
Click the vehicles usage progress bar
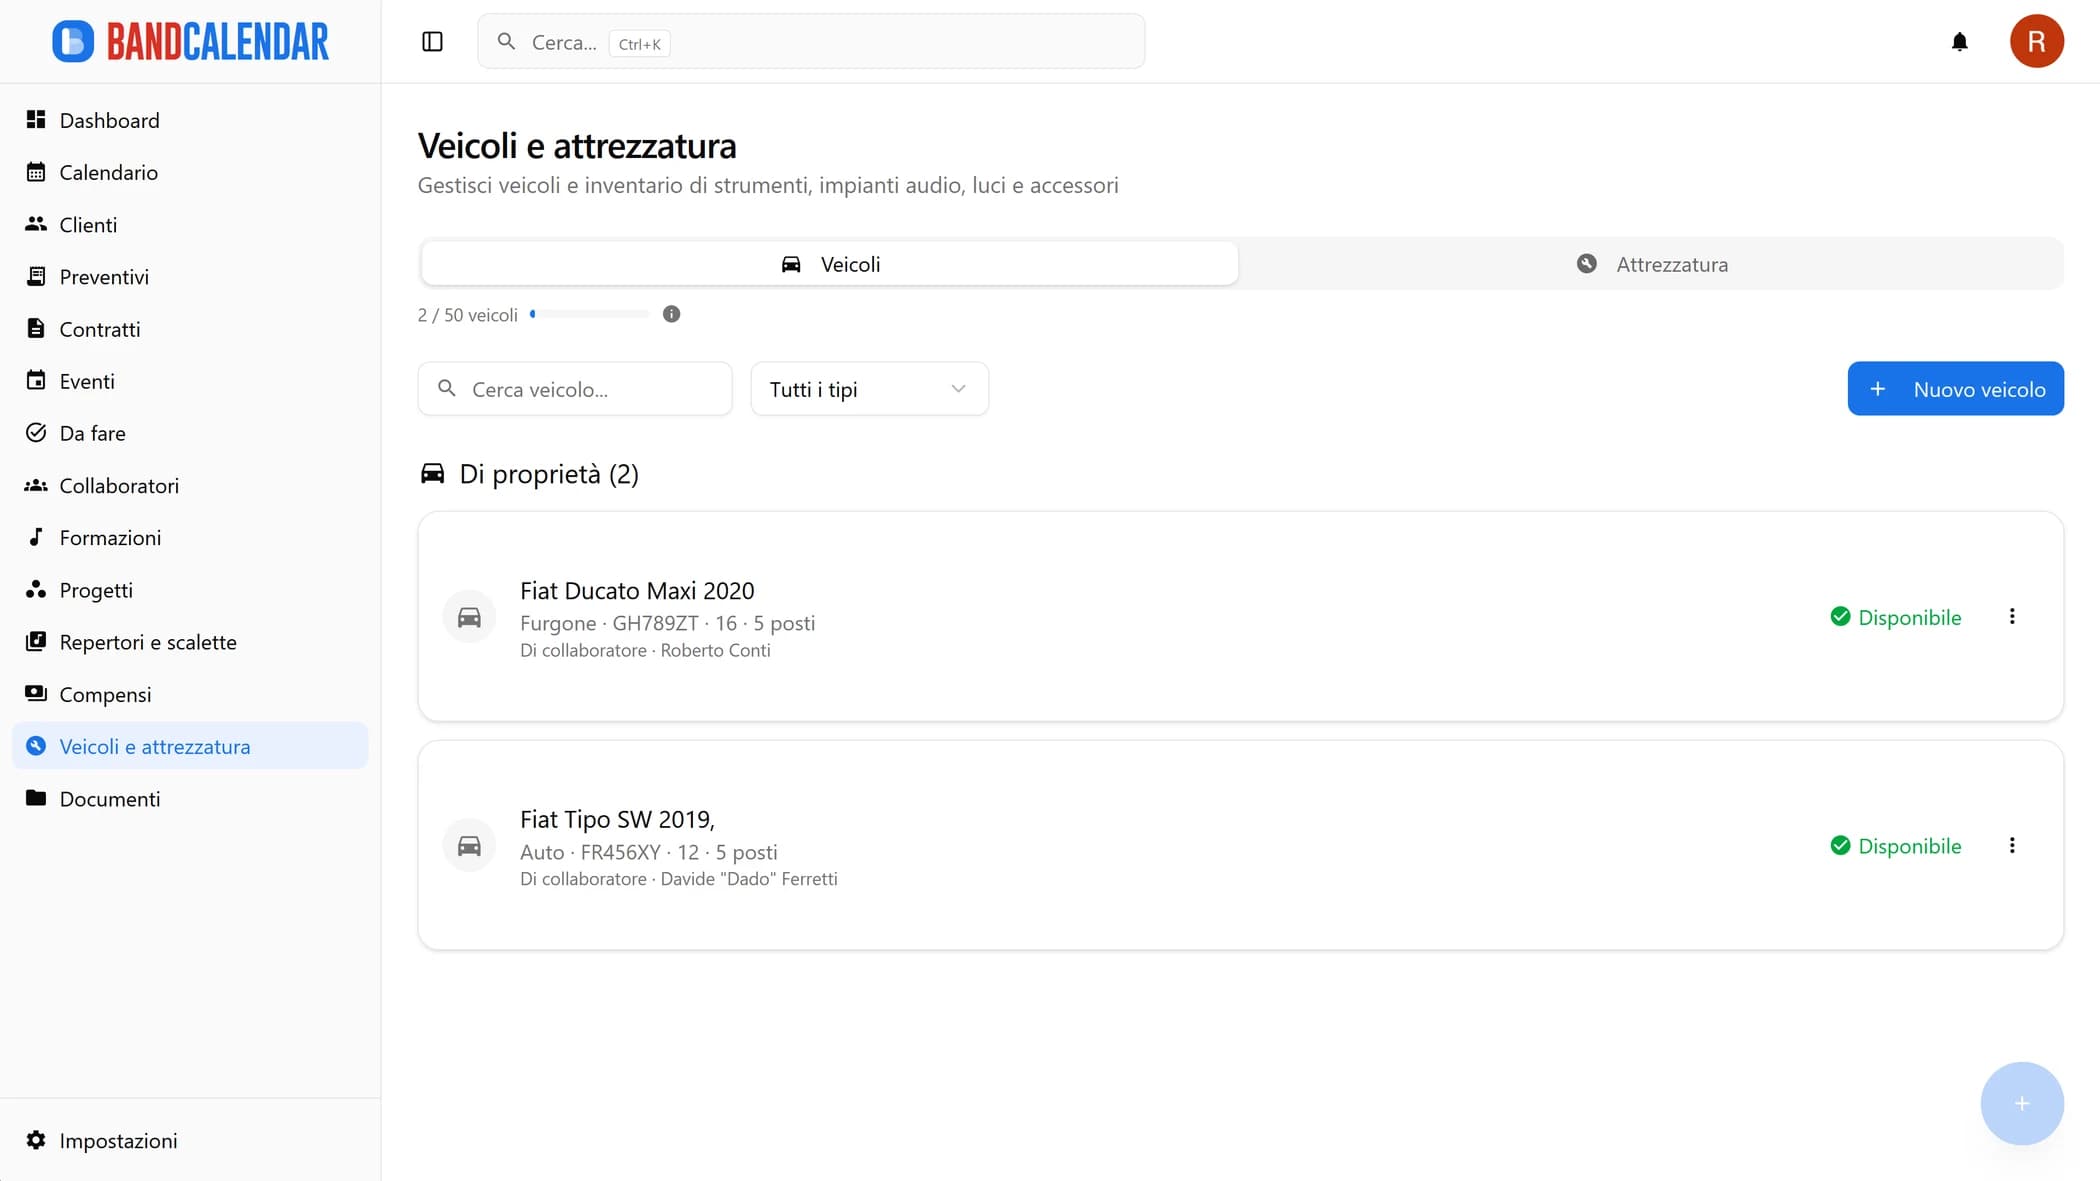click(590, 314)
